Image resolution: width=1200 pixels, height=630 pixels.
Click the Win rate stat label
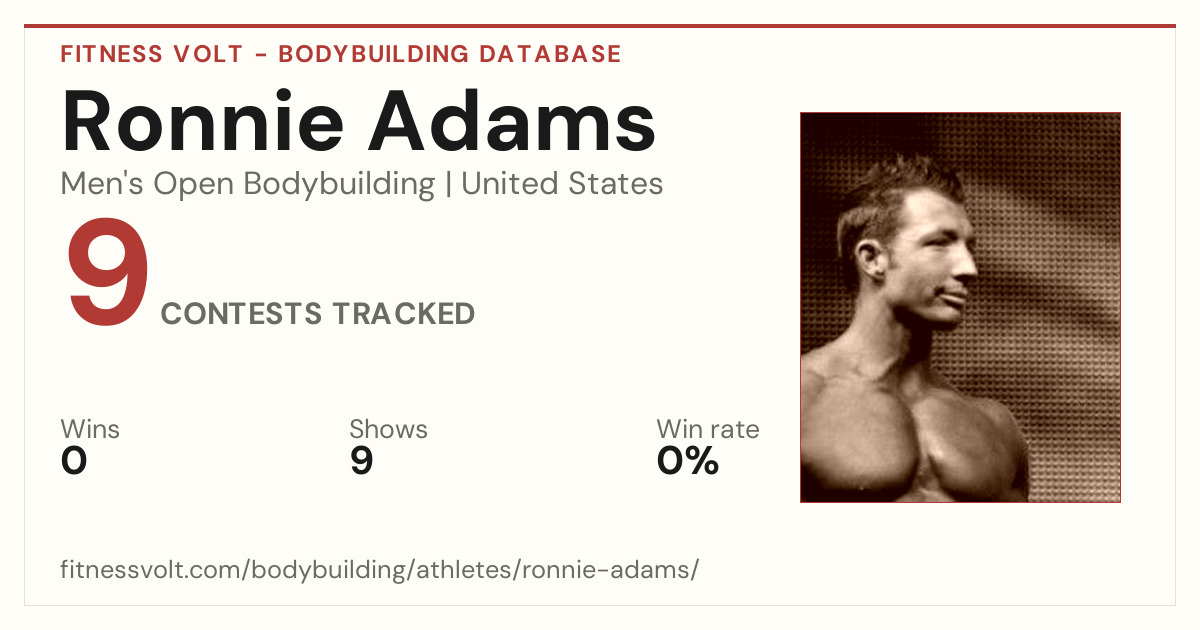point(708,429)
